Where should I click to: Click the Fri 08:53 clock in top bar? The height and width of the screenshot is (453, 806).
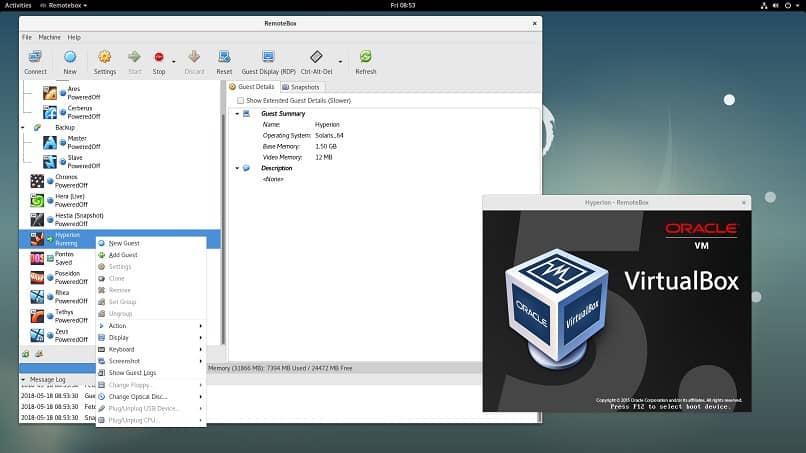click(x=402, y=5)
